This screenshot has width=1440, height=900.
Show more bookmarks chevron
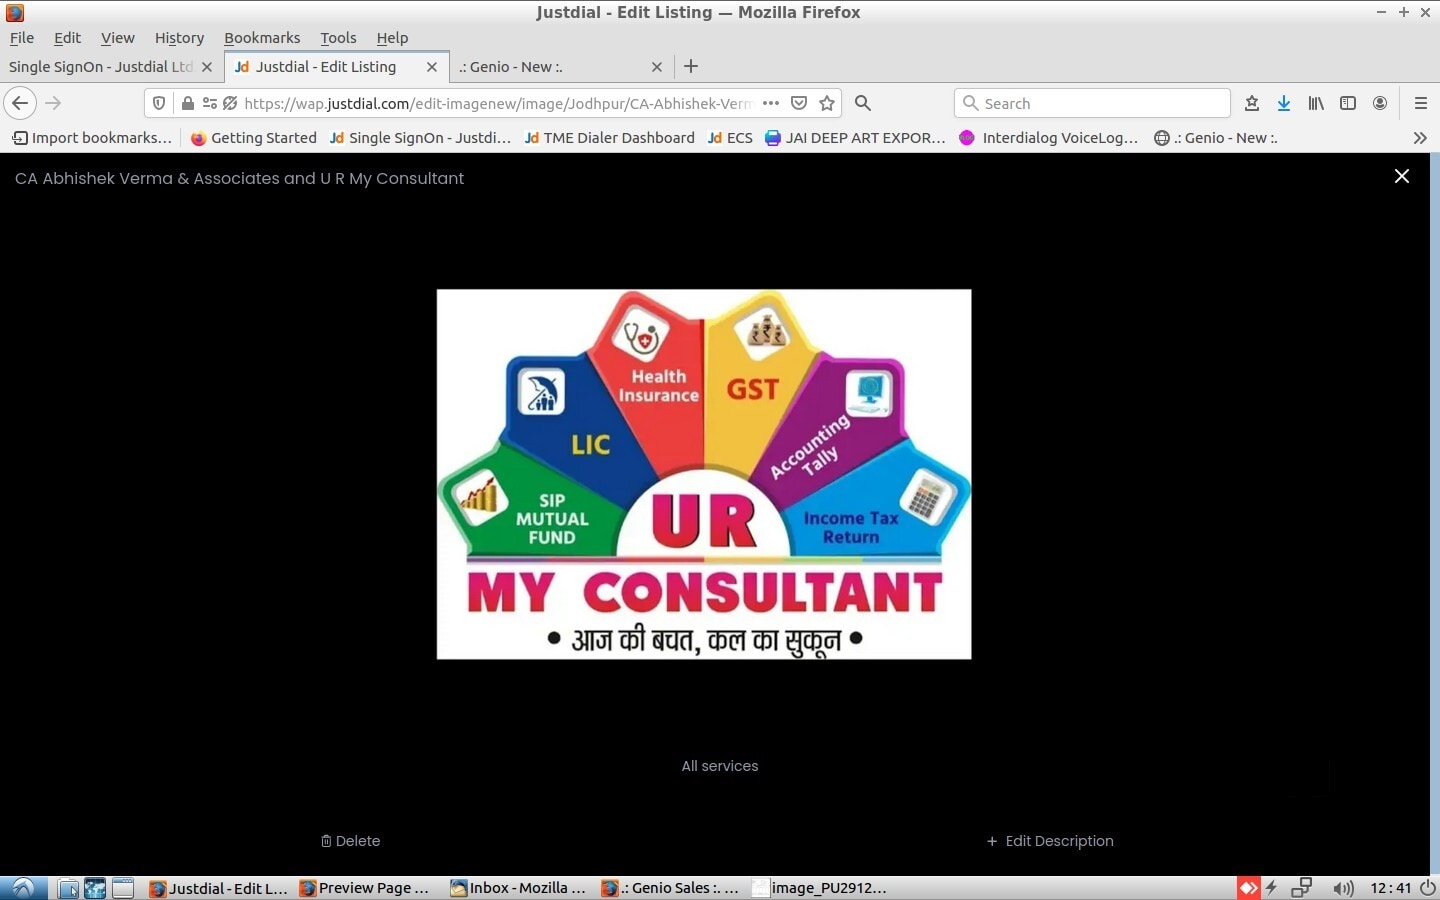pos(1420,138)
